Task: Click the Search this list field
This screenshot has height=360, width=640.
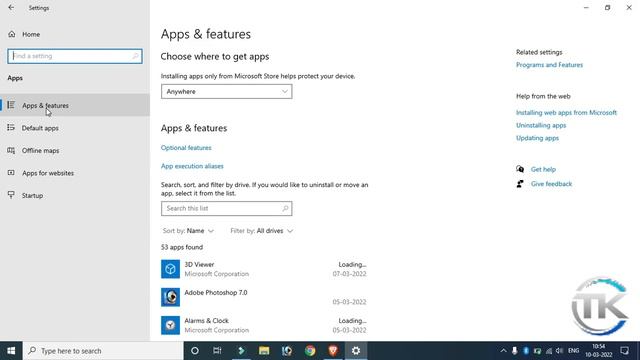Action: tap(227, 208)
